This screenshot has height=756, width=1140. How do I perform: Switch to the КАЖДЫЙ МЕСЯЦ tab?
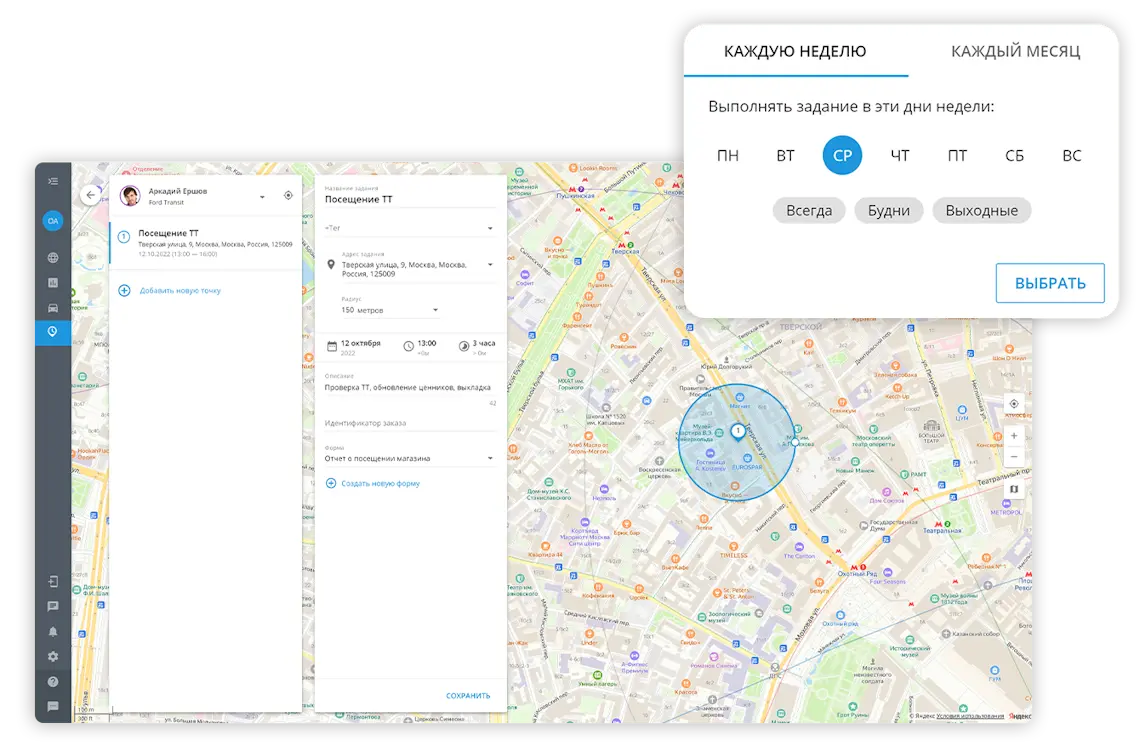coord(1015,52)
